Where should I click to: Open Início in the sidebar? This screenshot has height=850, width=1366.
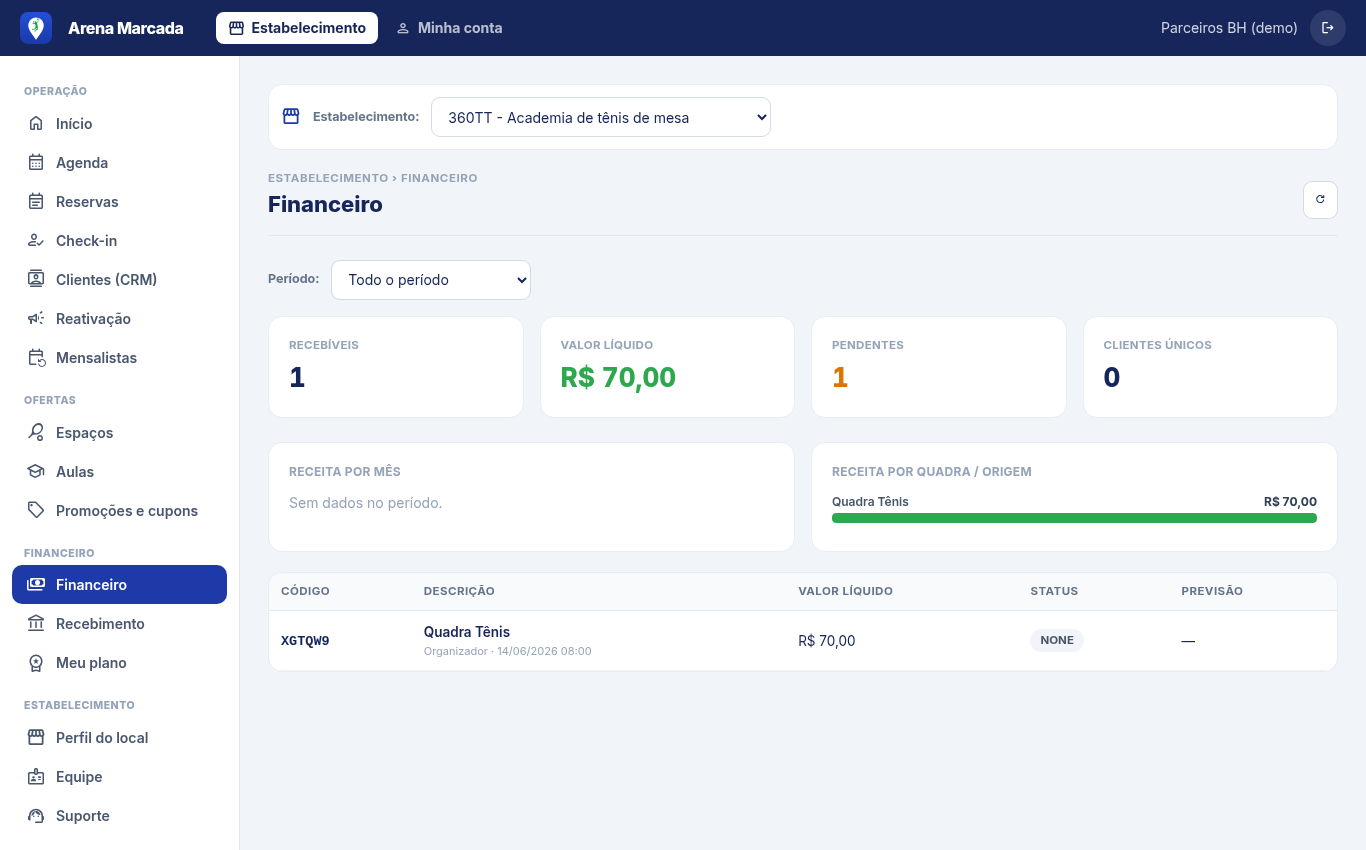click(119, 124)
